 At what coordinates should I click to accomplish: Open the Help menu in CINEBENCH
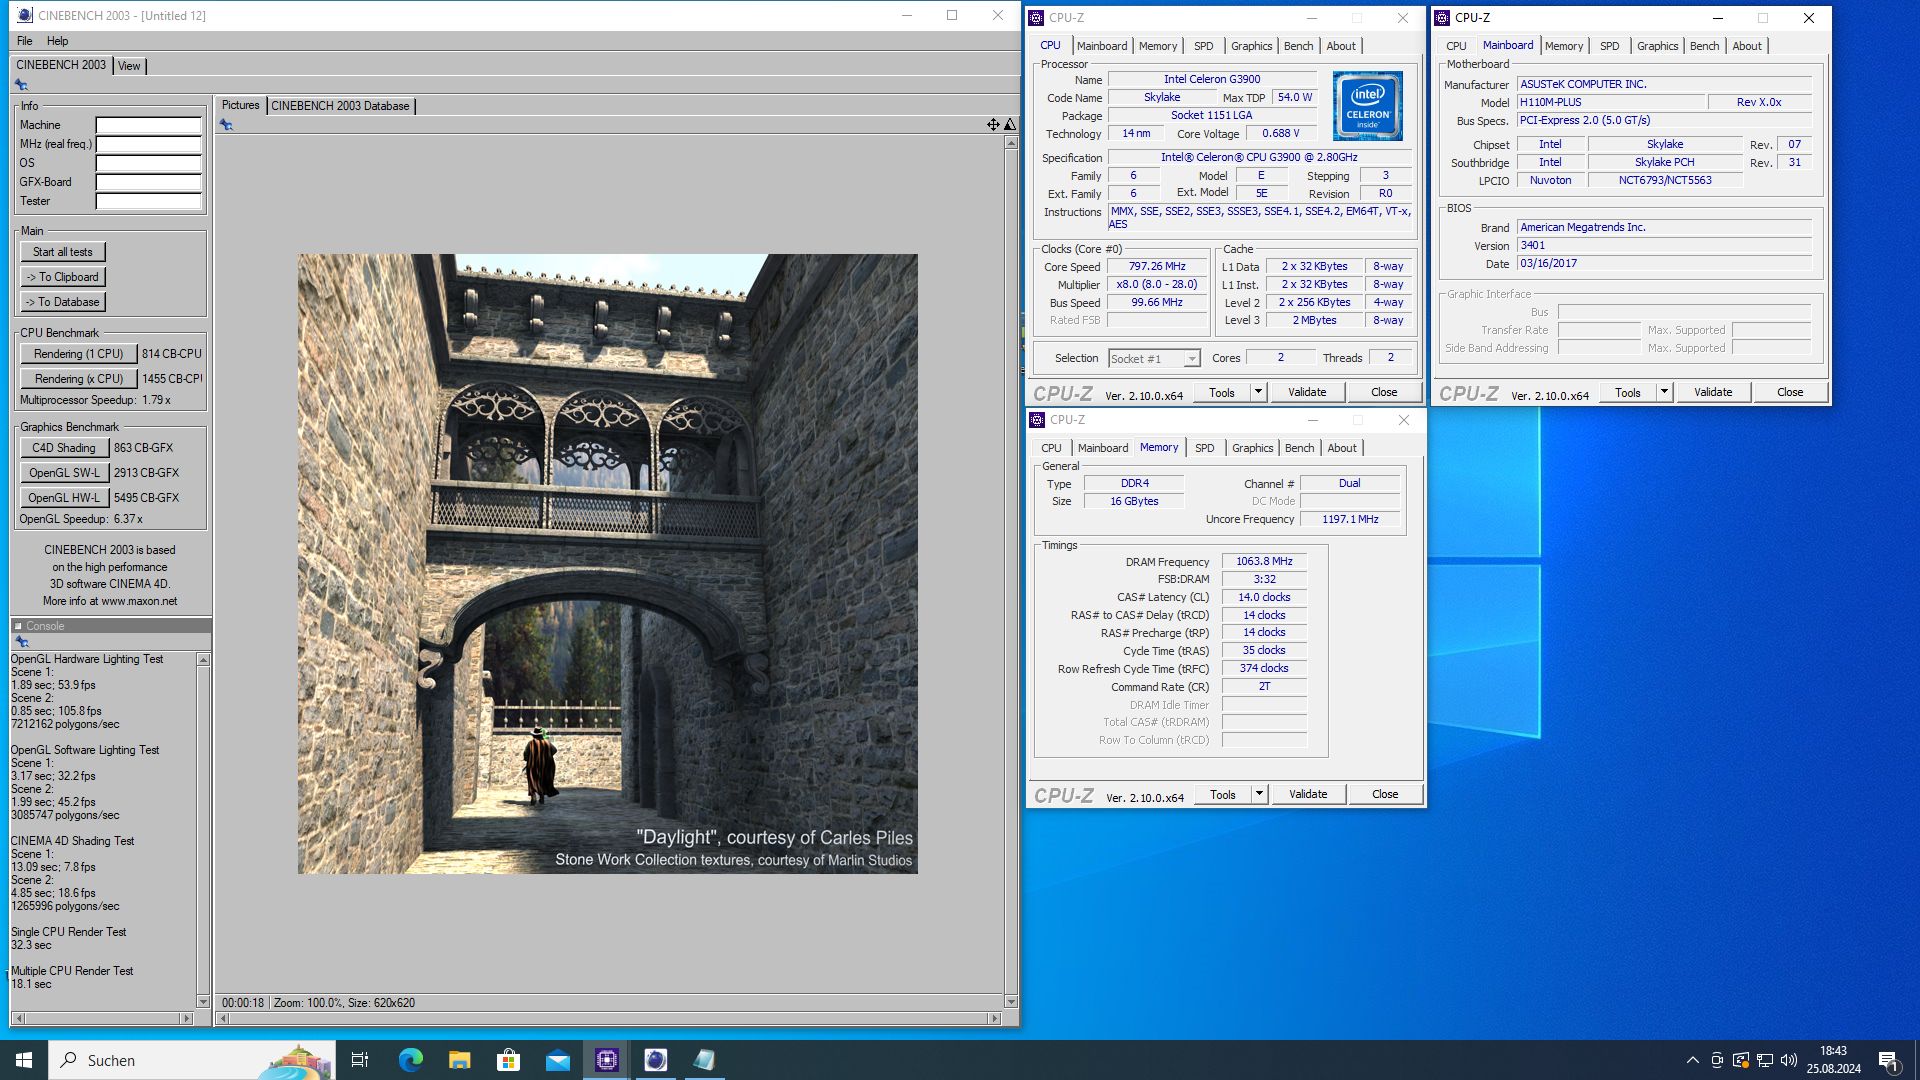[x=58, y=41]
